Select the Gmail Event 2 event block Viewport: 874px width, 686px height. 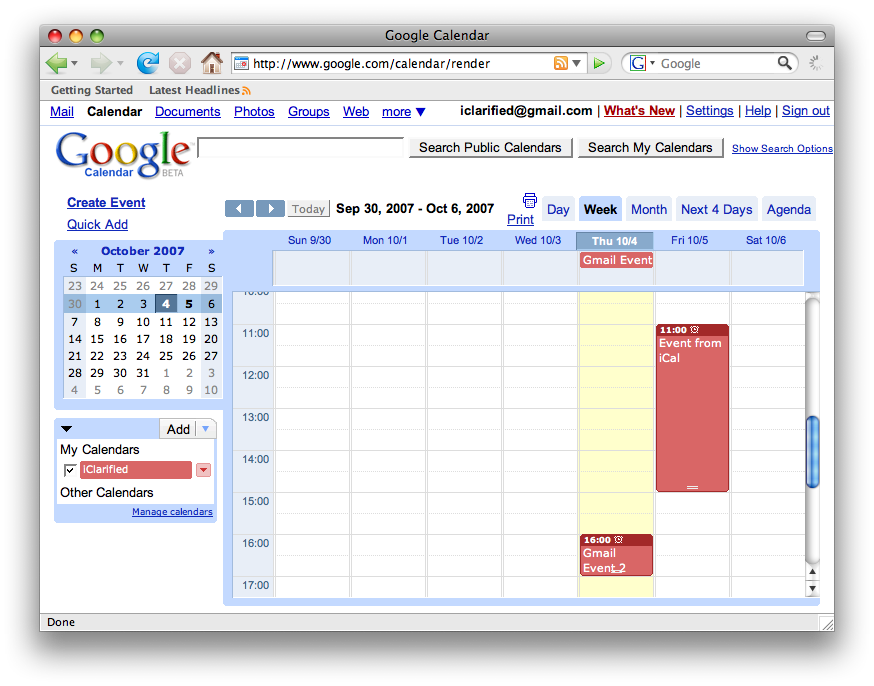pos(615,555)
